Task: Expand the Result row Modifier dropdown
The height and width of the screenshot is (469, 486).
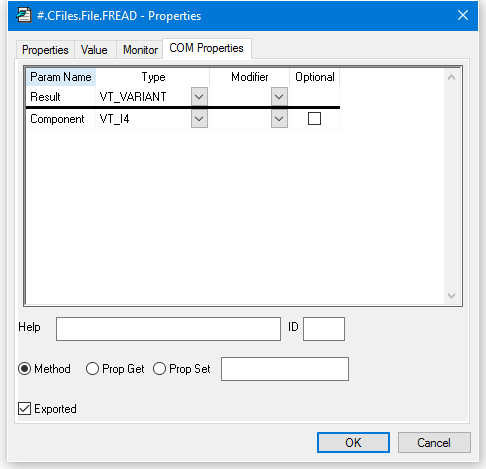Action: (279, 97)
